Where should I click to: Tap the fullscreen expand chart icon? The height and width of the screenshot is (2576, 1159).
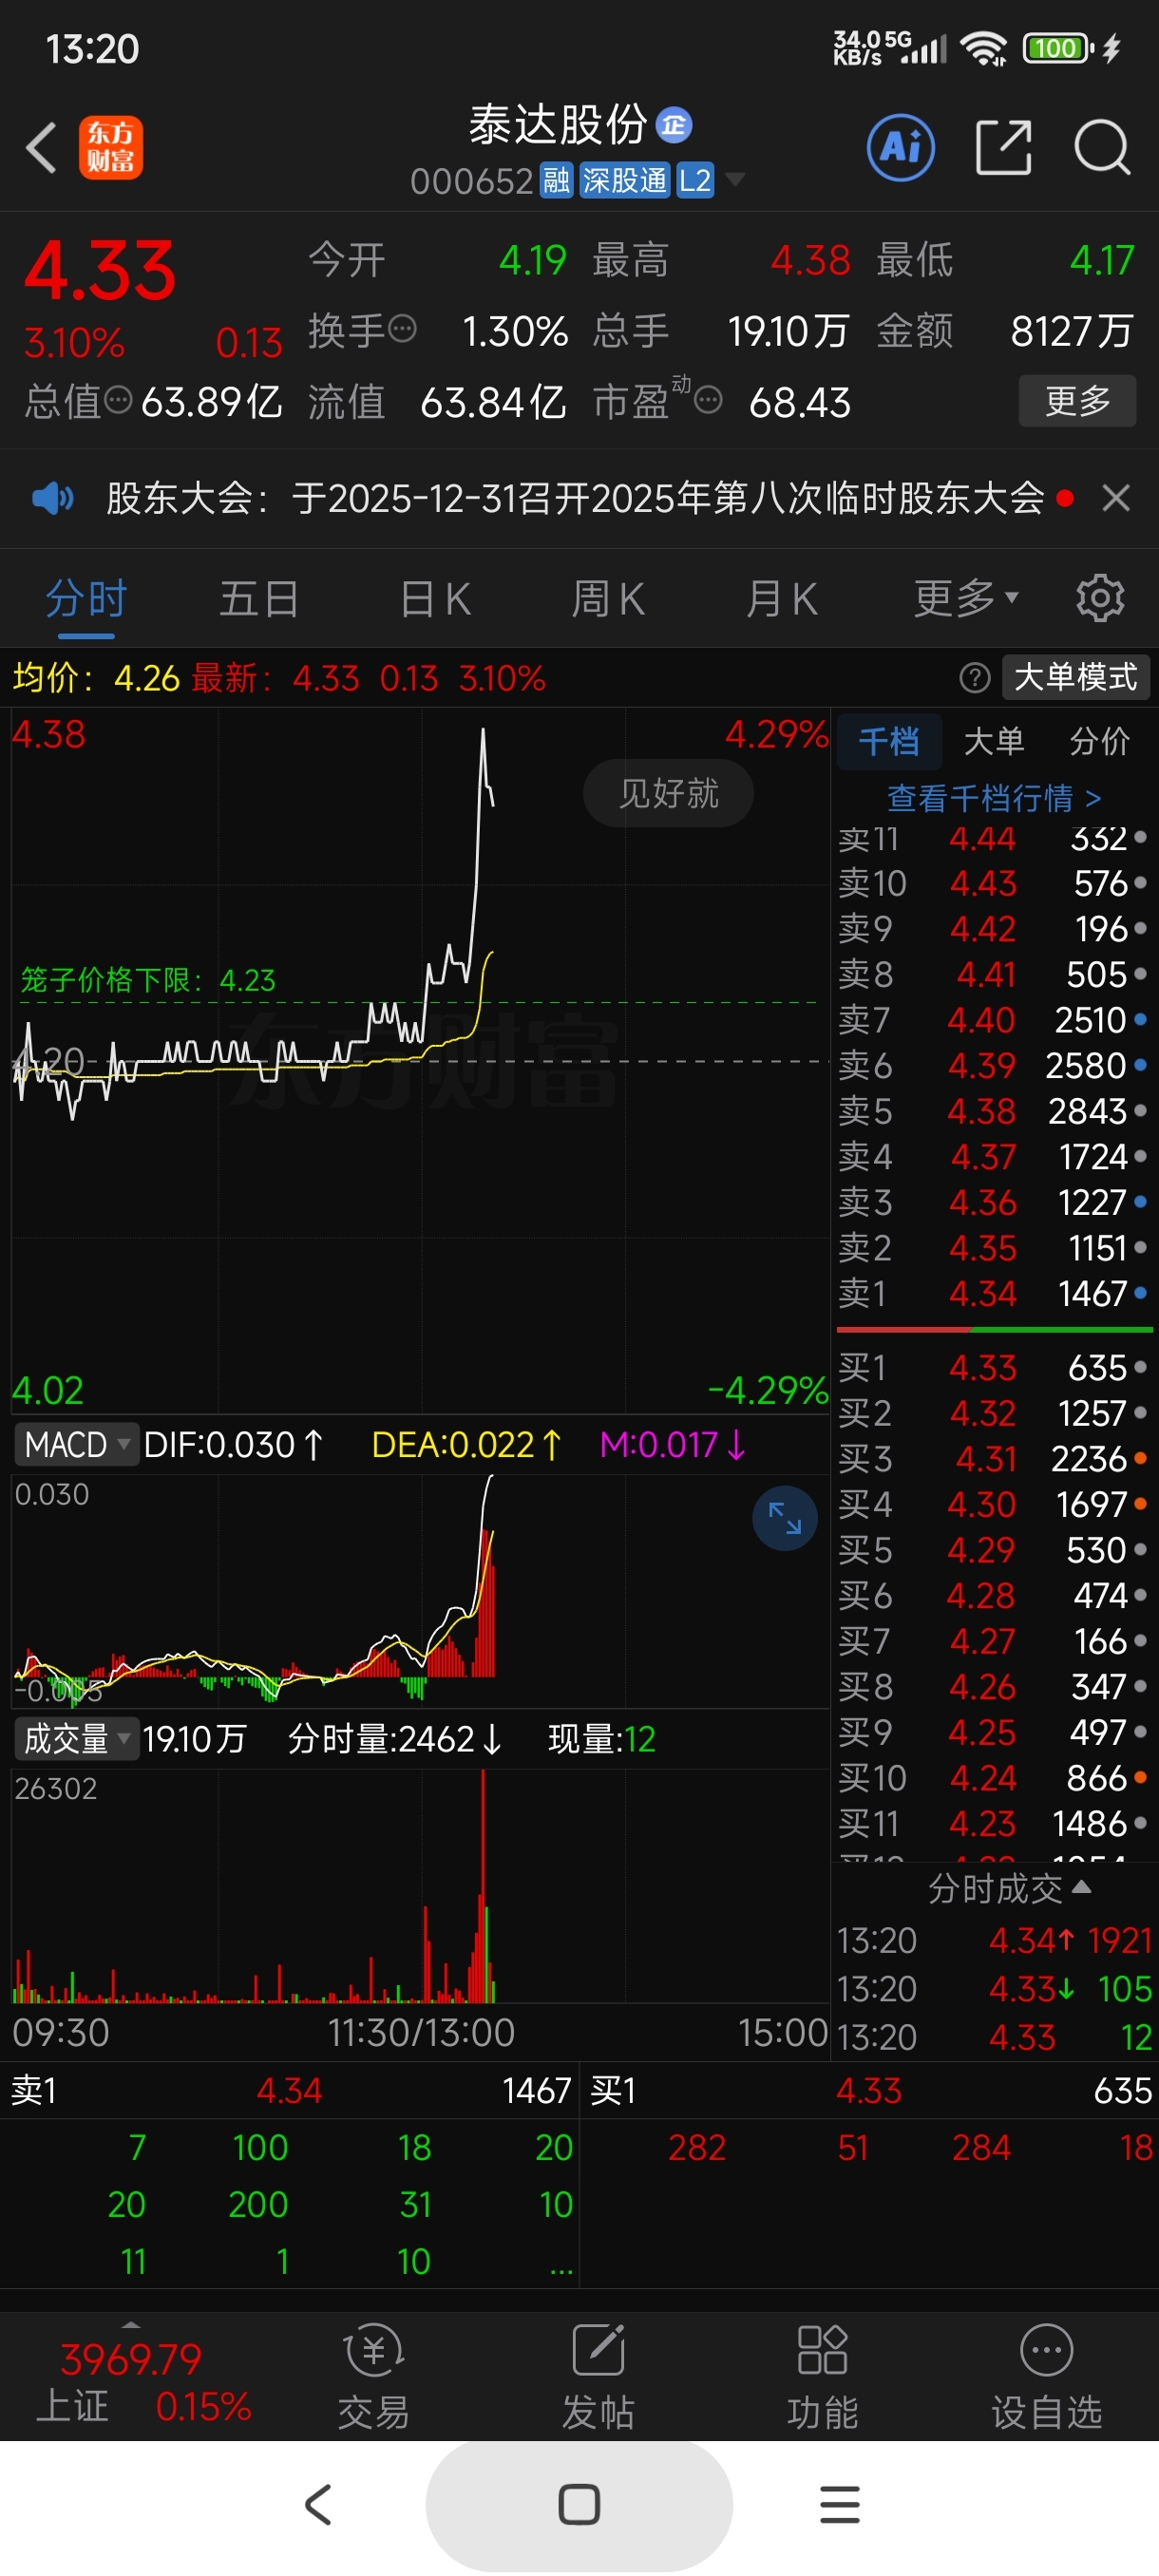(785, 1519)
